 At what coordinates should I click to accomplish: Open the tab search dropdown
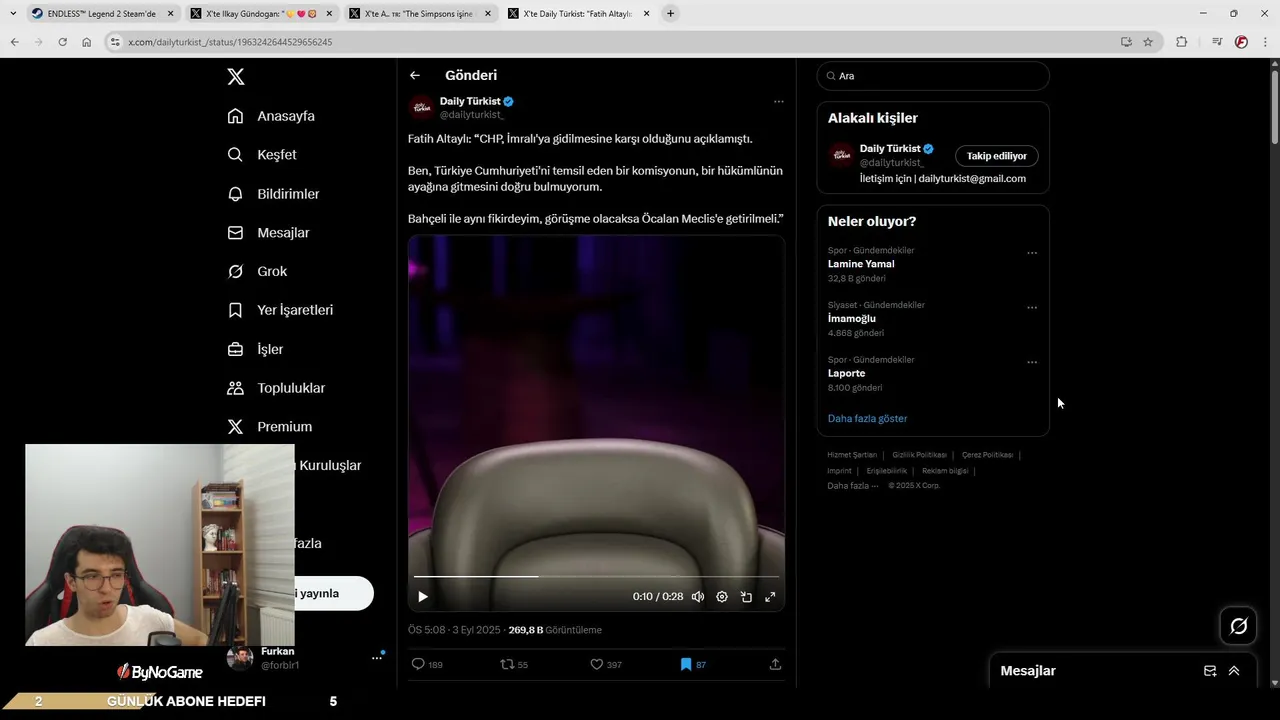13,14
